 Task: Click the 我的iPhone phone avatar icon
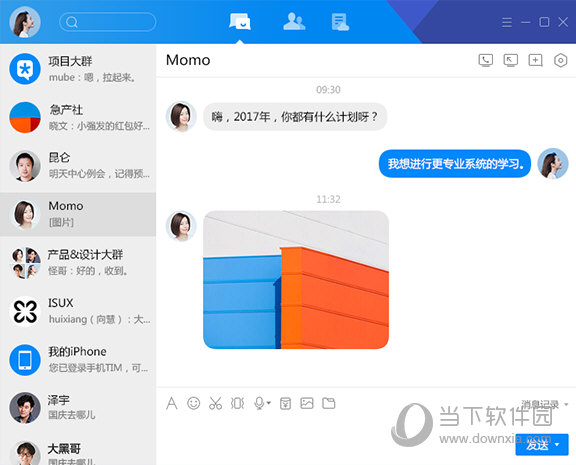(25, 360)
